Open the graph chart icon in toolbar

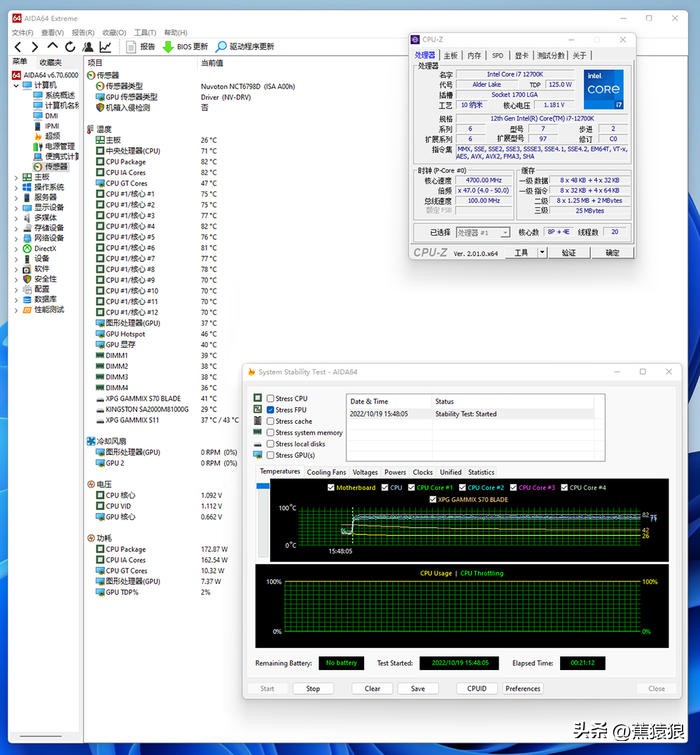click(x=105, y=47)
